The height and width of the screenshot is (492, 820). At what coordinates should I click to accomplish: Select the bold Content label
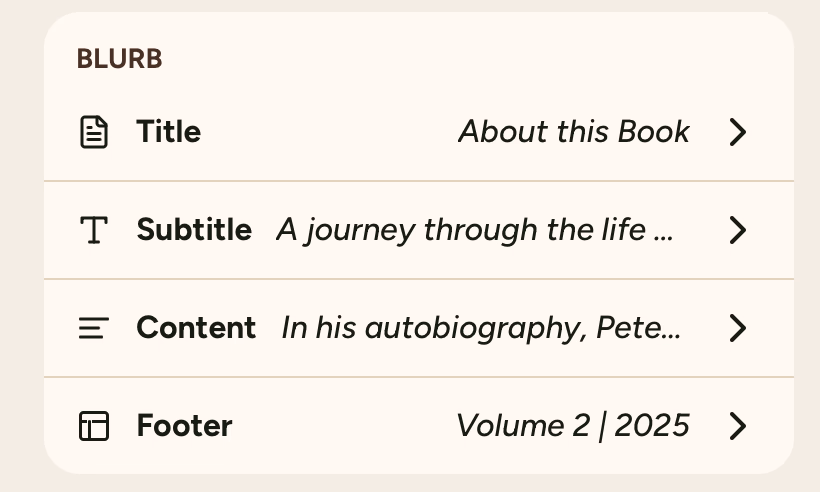(x=196, y=328)
